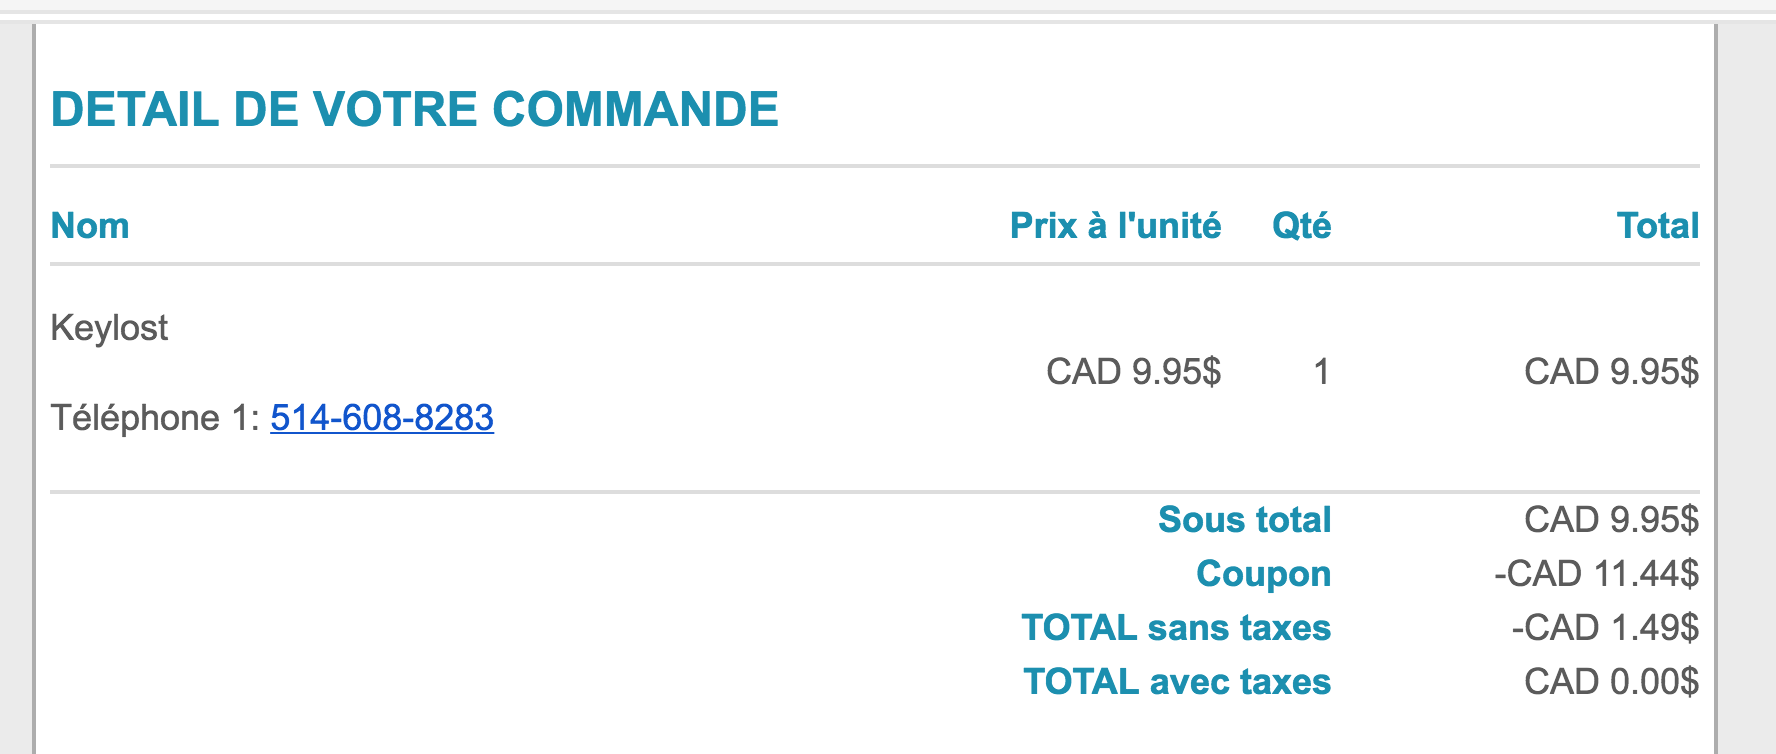The image size is (1776, 754).
Task: Click the phone number link 514-608-8283
Action: pyautogui.click(x=382, y=418)
